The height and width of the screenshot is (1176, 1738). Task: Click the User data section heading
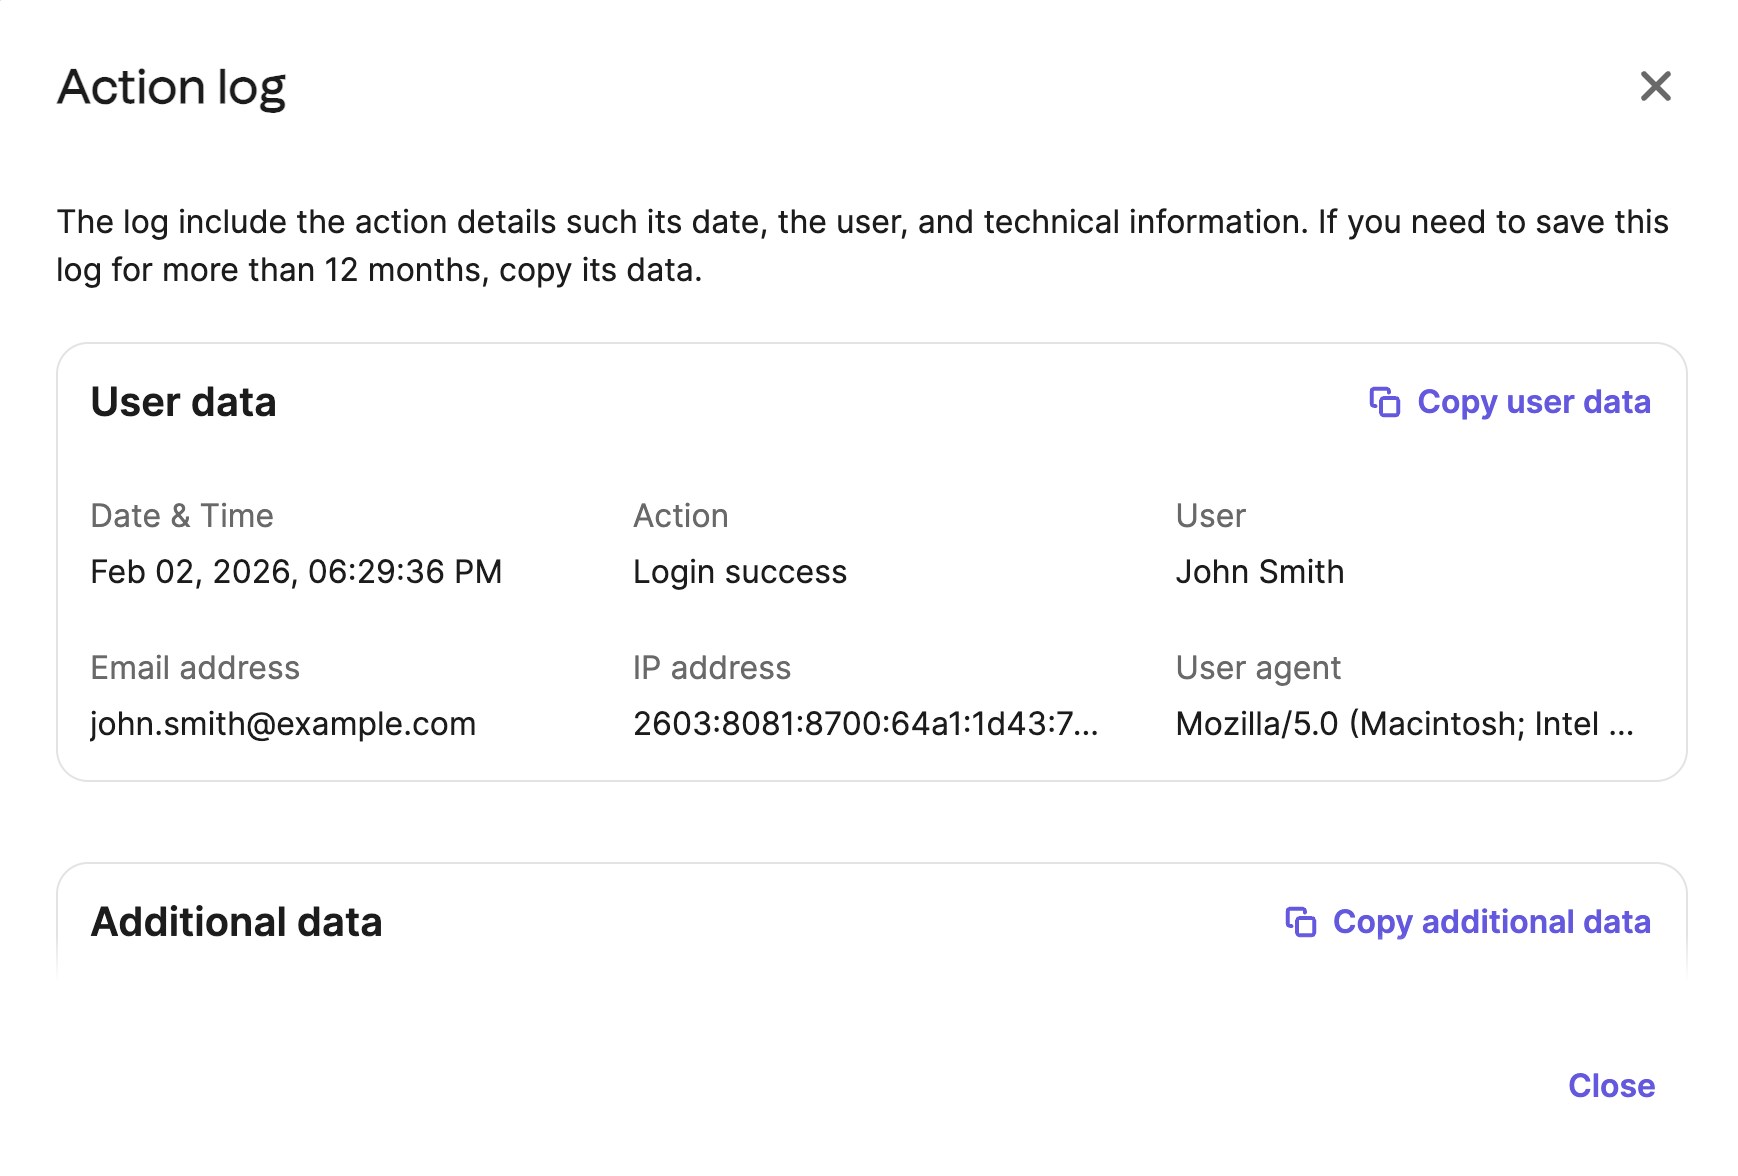pyautogui.click(x=183, y=402)
